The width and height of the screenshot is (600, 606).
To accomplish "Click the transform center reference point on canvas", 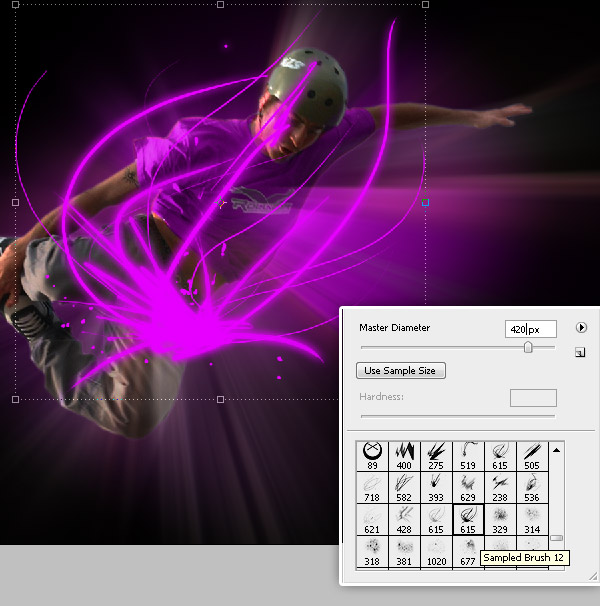I will click(221, 203).
